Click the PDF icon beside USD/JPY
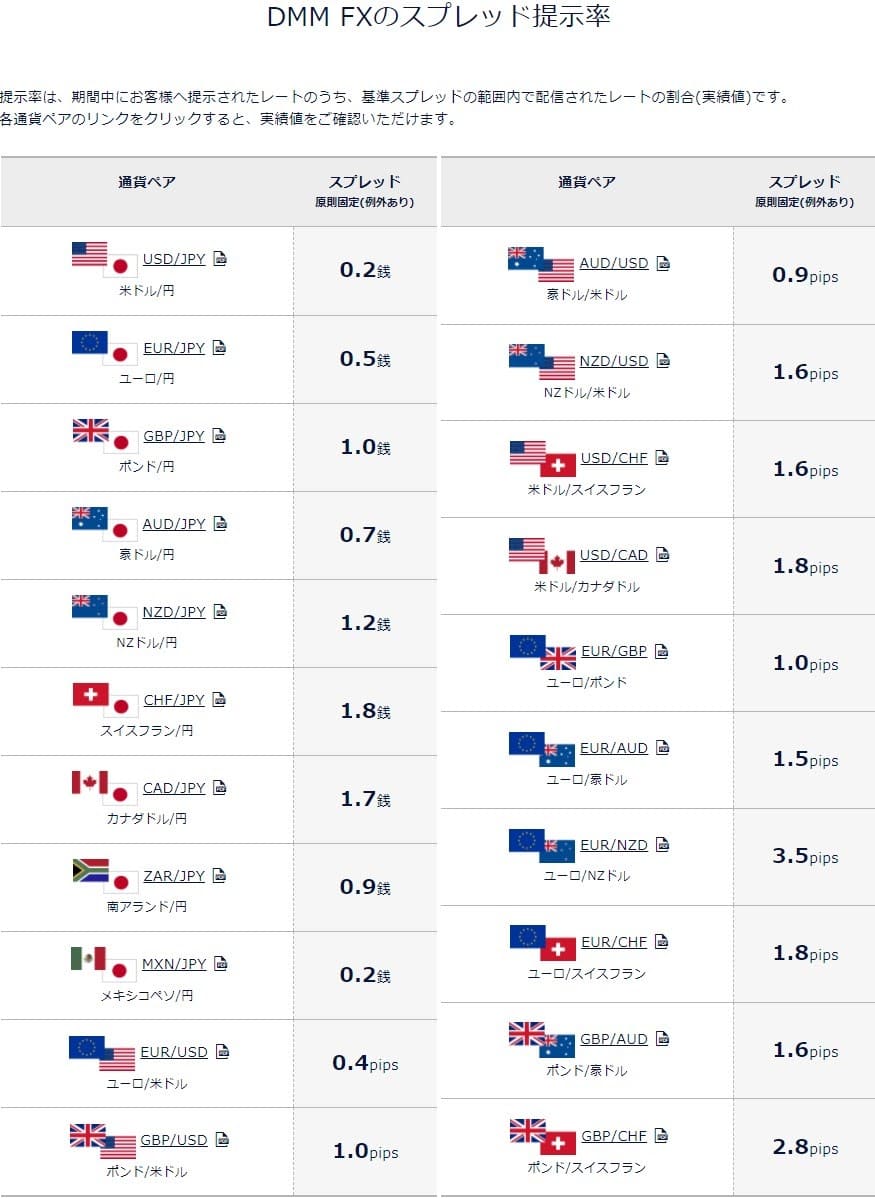 coord(220,260)
